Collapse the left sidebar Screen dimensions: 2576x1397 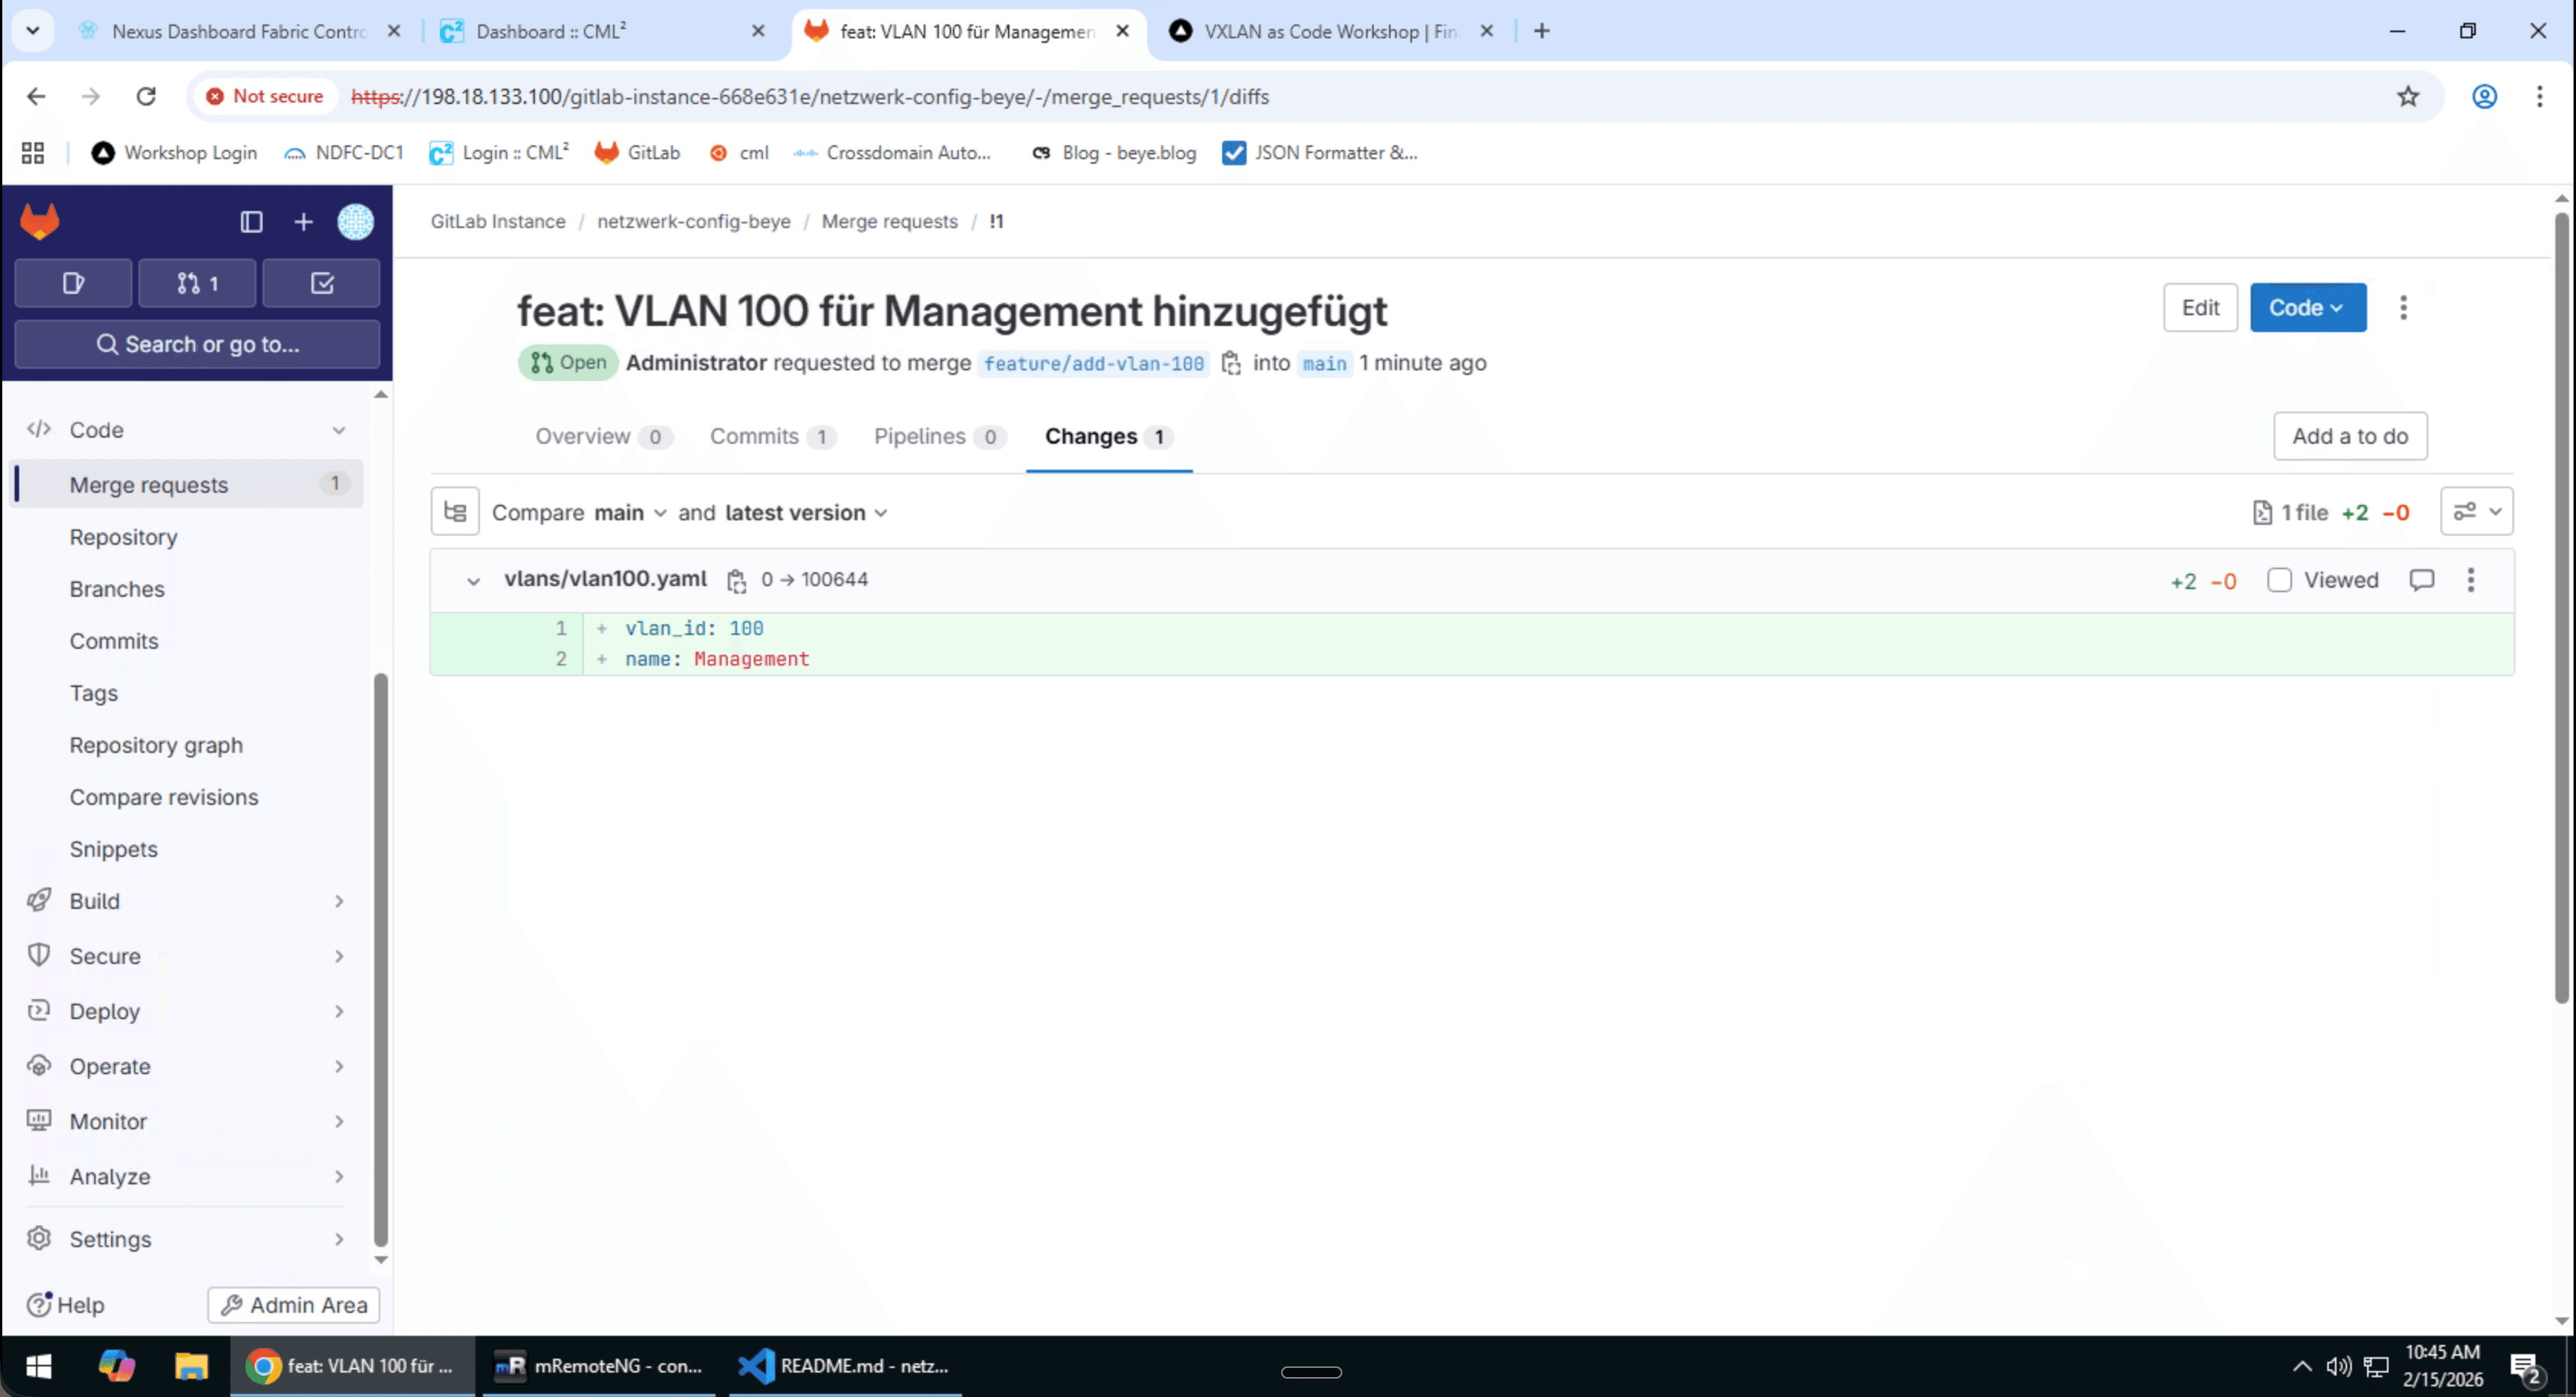pos(251,222)
